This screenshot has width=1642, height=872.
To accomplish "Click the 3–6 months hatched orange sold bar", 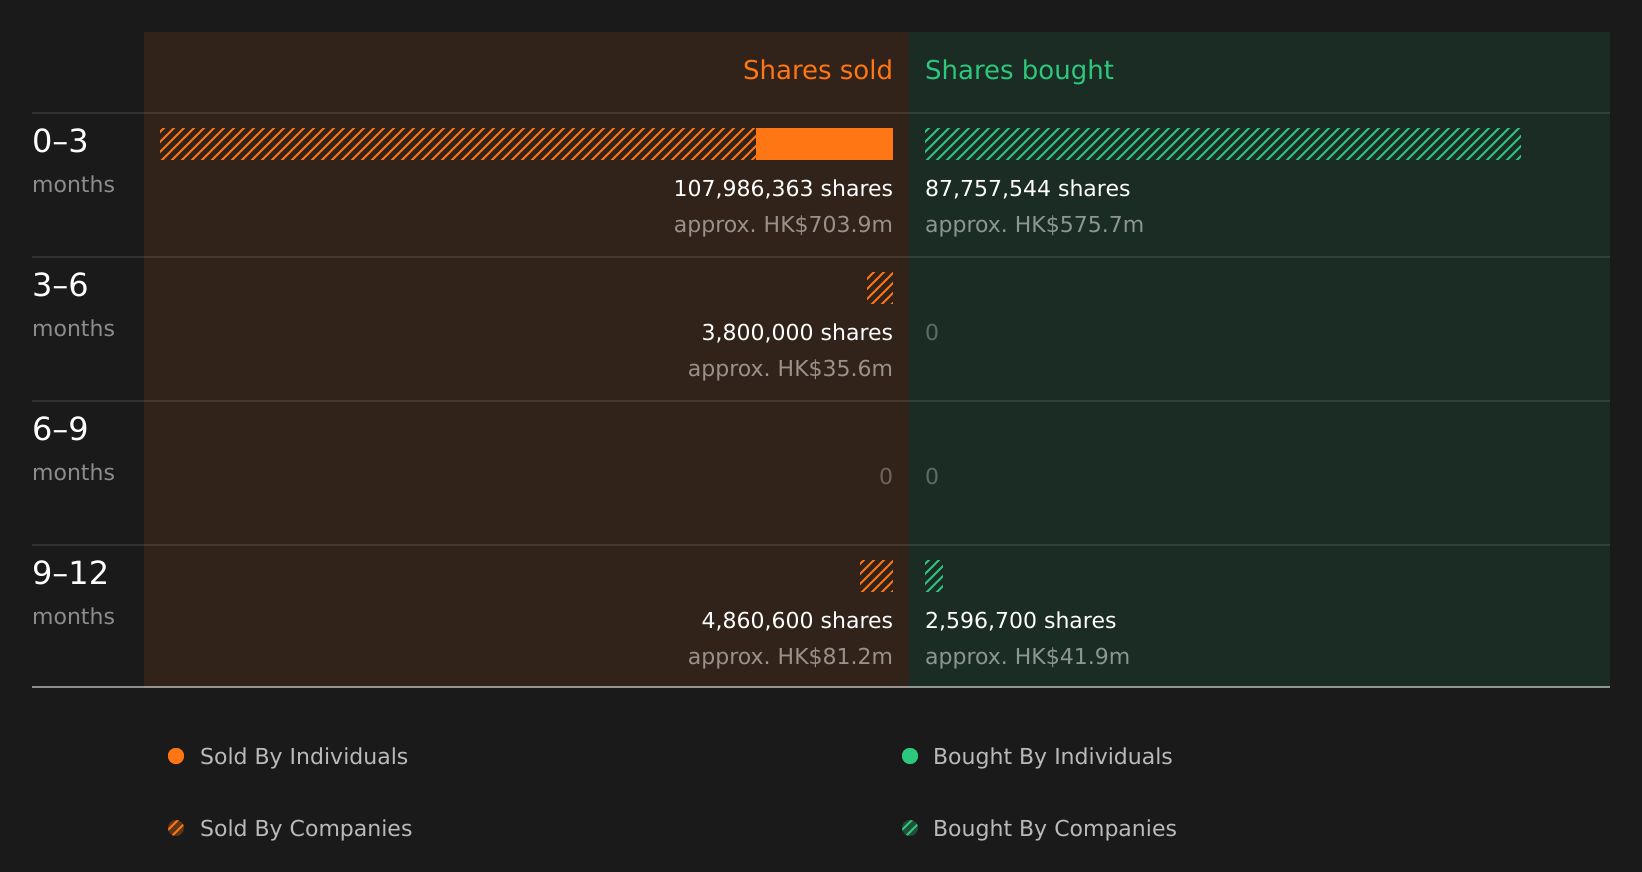I will (x=880, y=288).
